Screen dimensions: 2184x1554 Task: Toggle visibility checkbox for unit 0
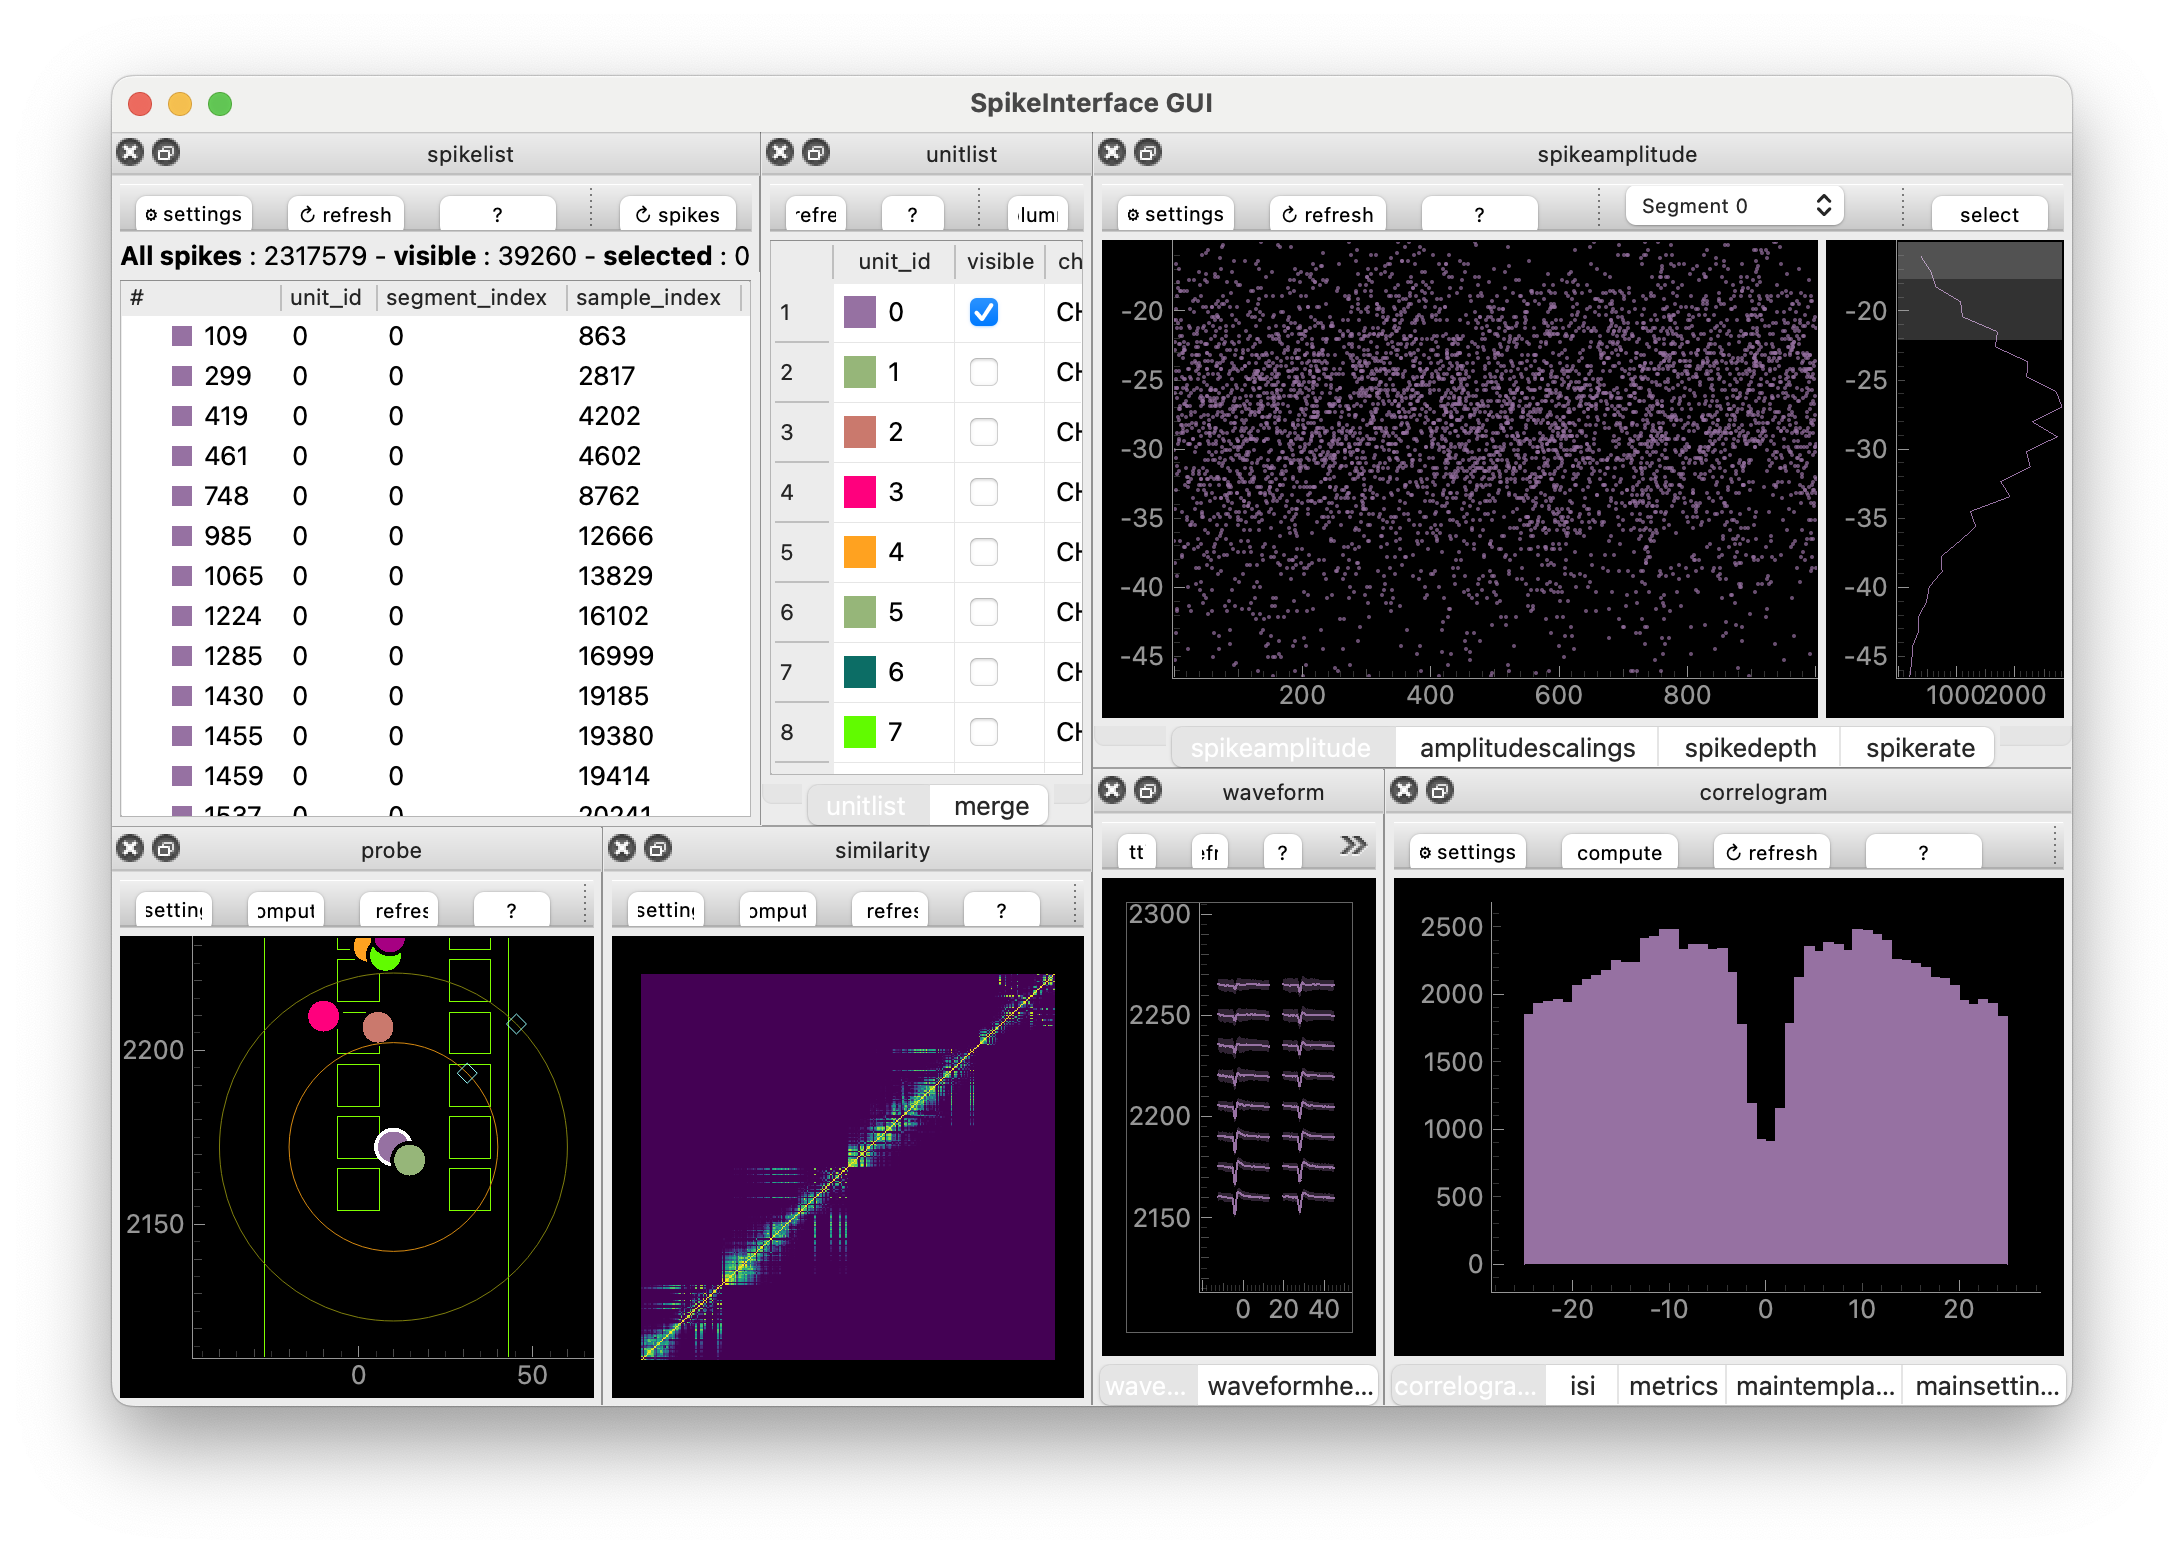[x=984, y=312]
